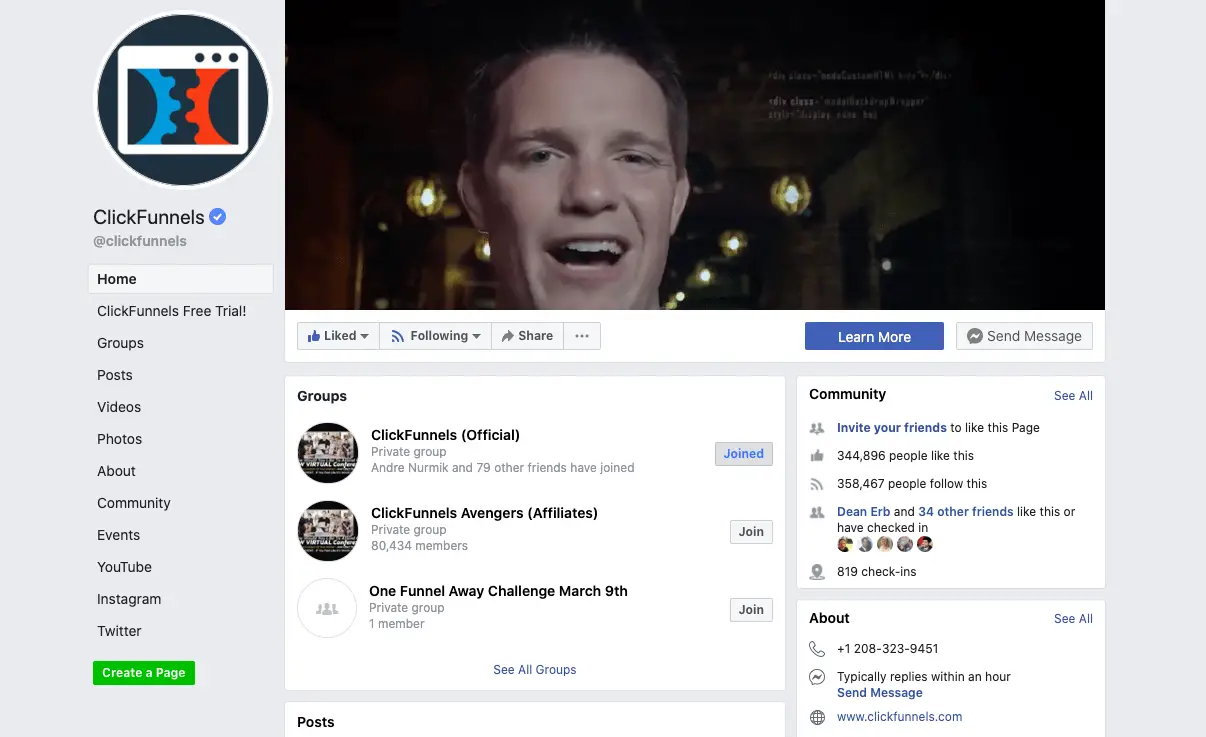Click the 80,434 members text

point(419,546)
